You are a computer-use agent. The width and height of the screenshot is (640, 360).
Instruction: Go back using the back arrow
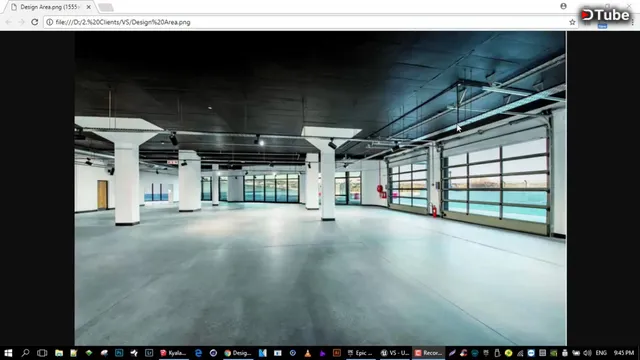9,22
